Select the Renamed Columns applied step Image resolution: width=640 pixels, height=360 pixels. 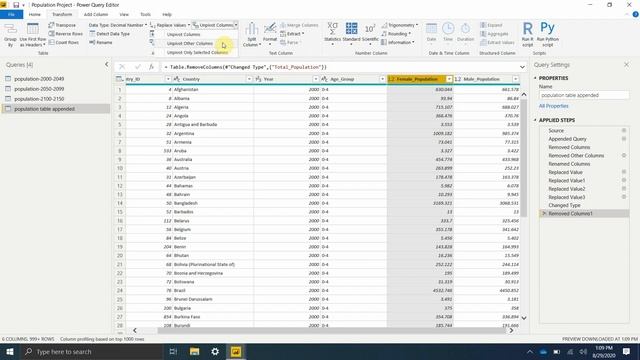coord(569,164)
